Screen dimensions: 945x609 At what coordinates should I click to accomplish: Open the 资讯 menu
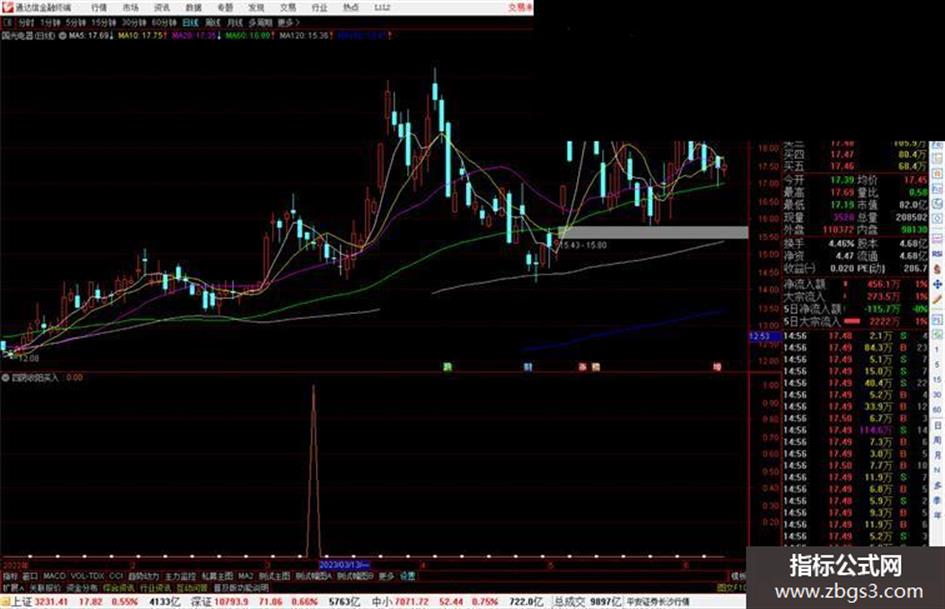162,8
